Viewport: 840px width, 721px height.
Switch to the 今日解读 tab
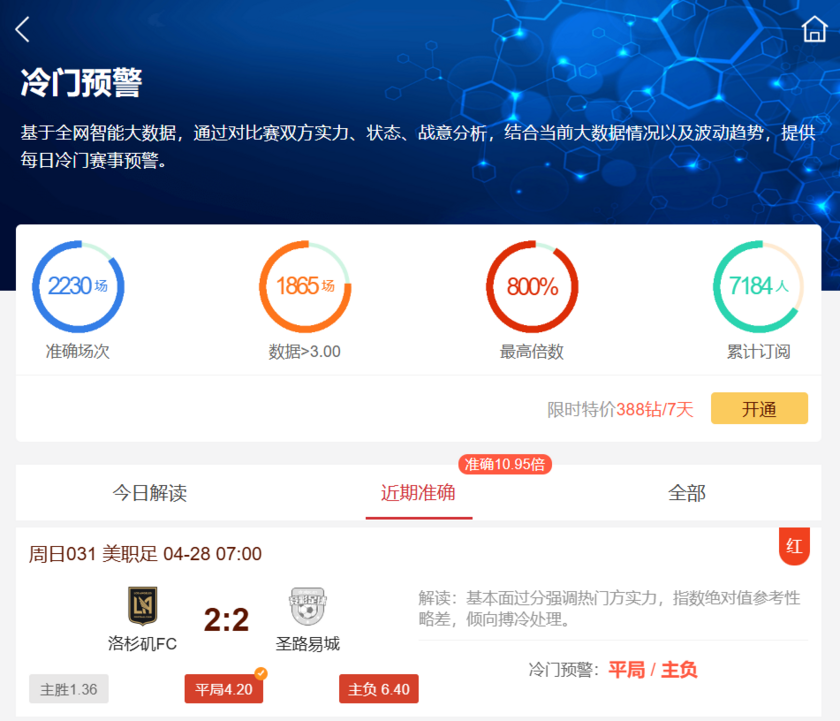149,493
